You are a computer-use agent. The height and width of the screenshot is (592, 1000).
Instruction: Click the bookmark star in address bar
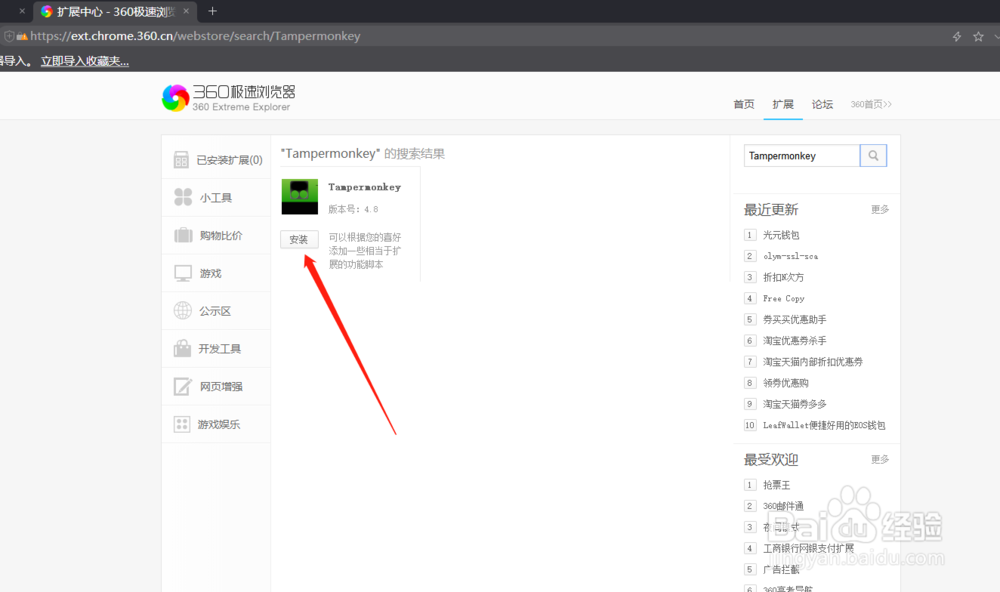point(978,36)
